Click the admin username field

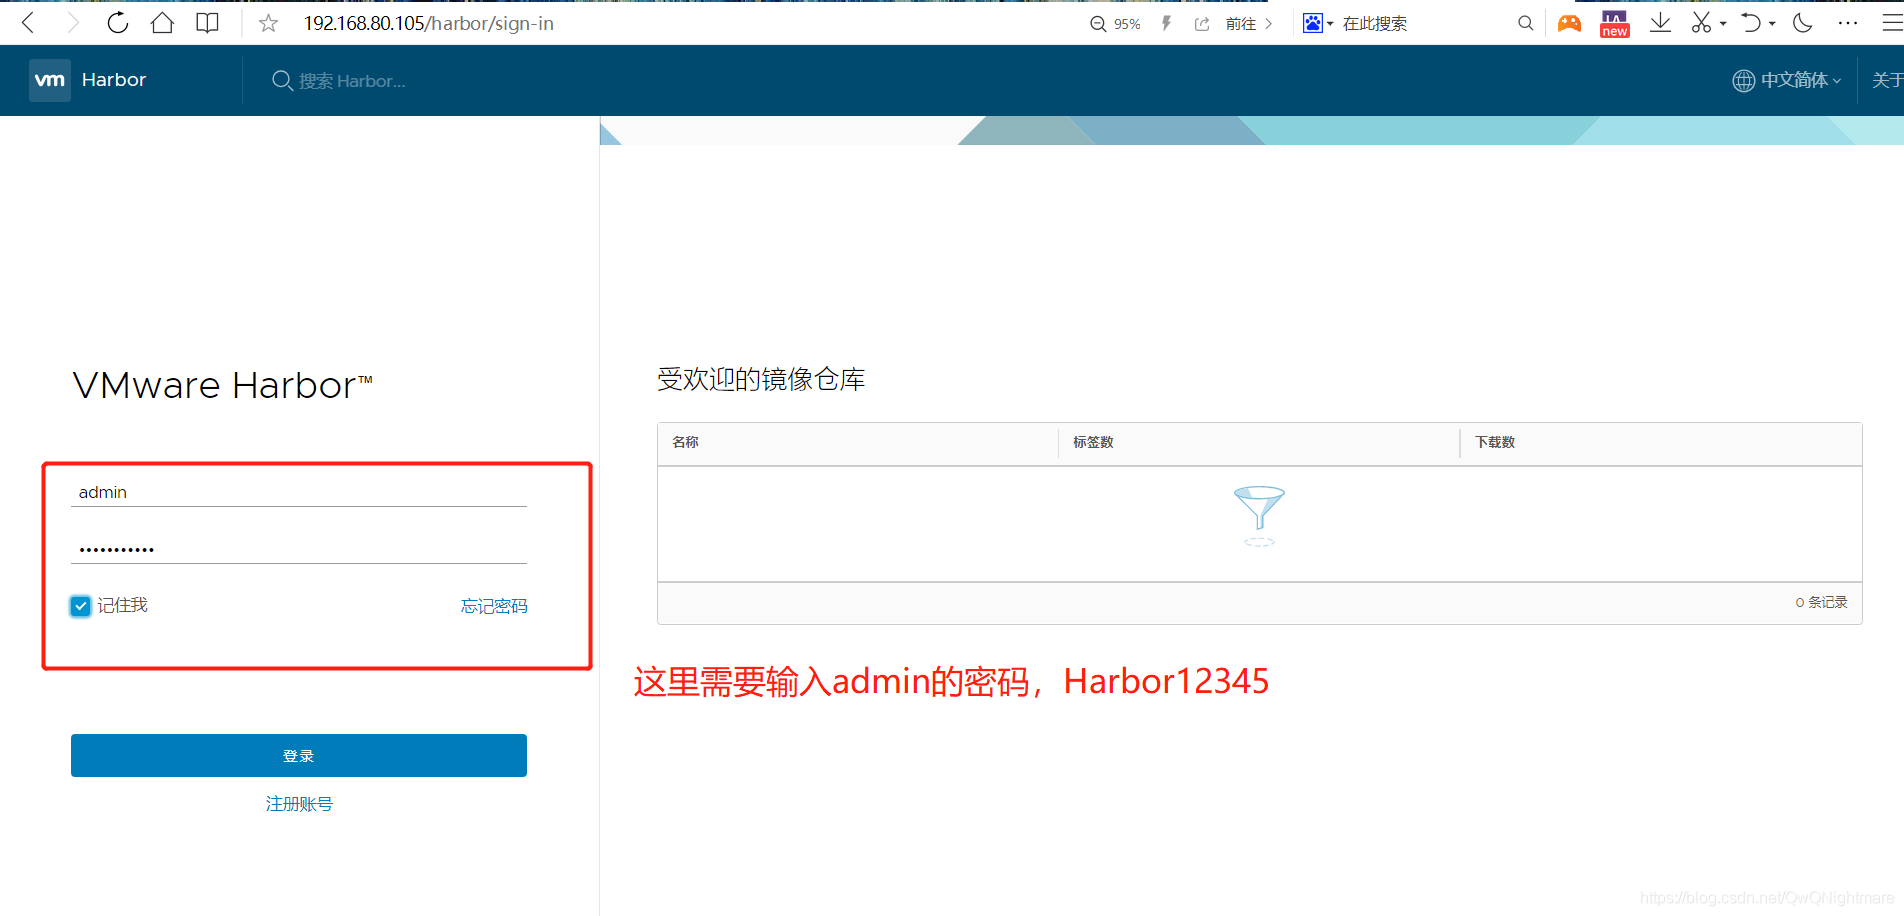(299, 492)
